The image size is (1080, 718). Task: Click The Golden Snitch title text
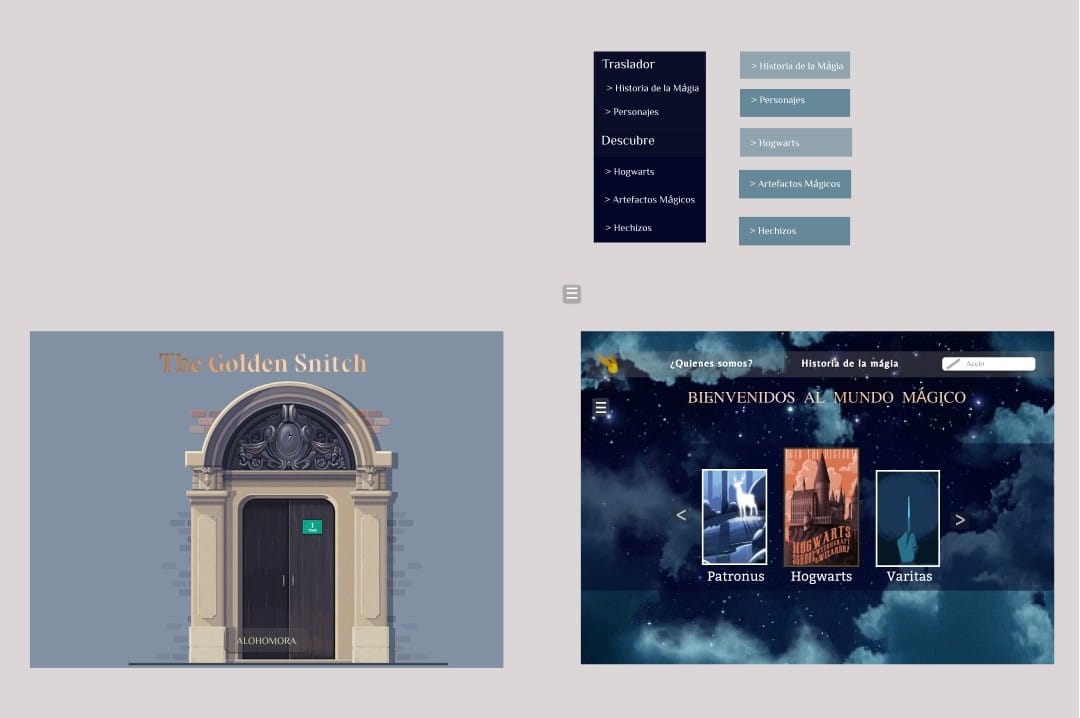click(263, 363)
